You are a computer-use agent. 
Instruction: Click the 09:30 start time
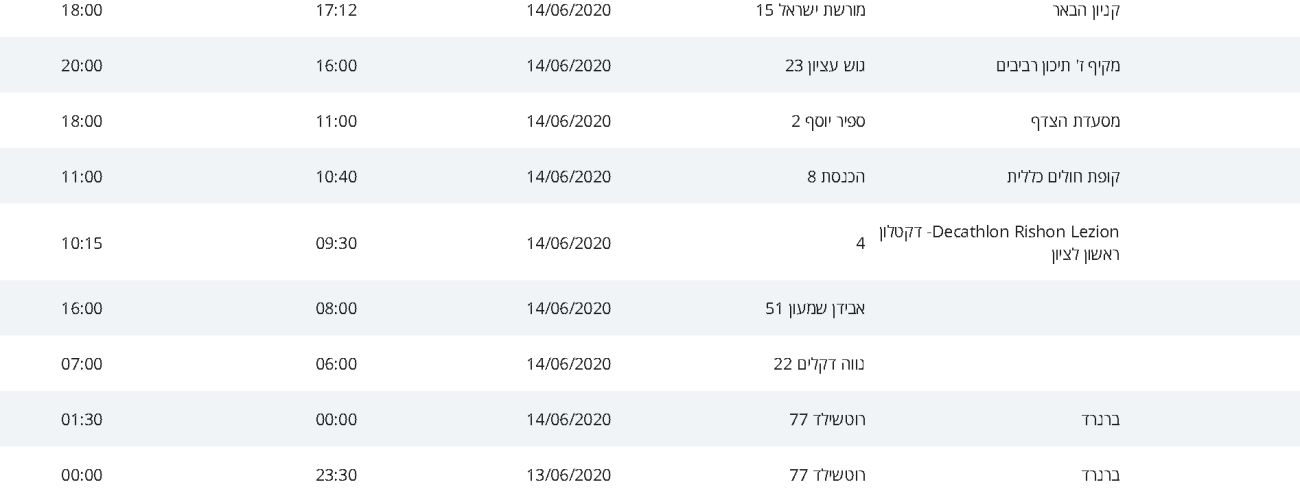tap(336, 243)
